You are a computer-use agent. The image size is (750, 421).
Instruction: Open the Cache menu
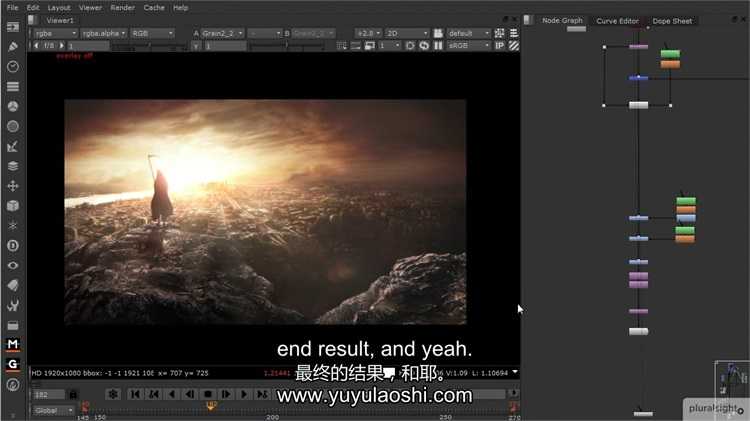pos(154,8)
